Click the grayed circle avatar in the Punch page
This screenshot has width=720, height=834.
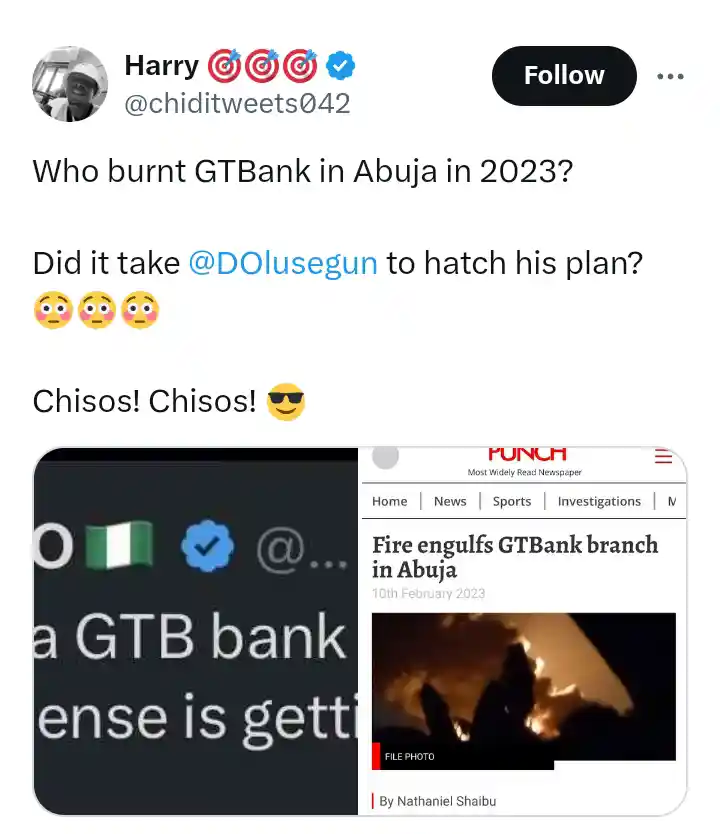pyautogui.click(x=386, y=456)
